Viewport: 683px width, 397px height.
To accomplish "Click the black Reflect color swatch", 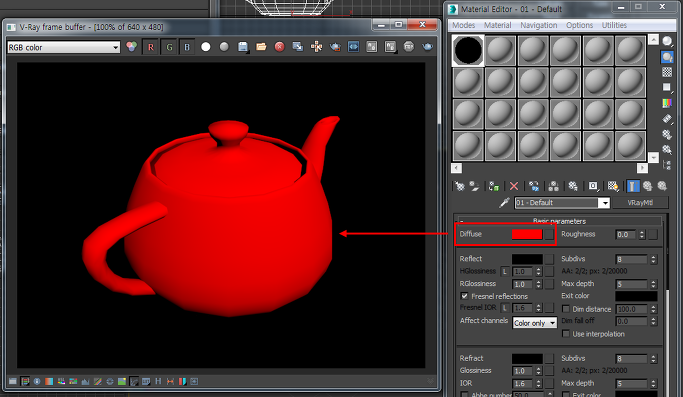I will click(527, 259).
